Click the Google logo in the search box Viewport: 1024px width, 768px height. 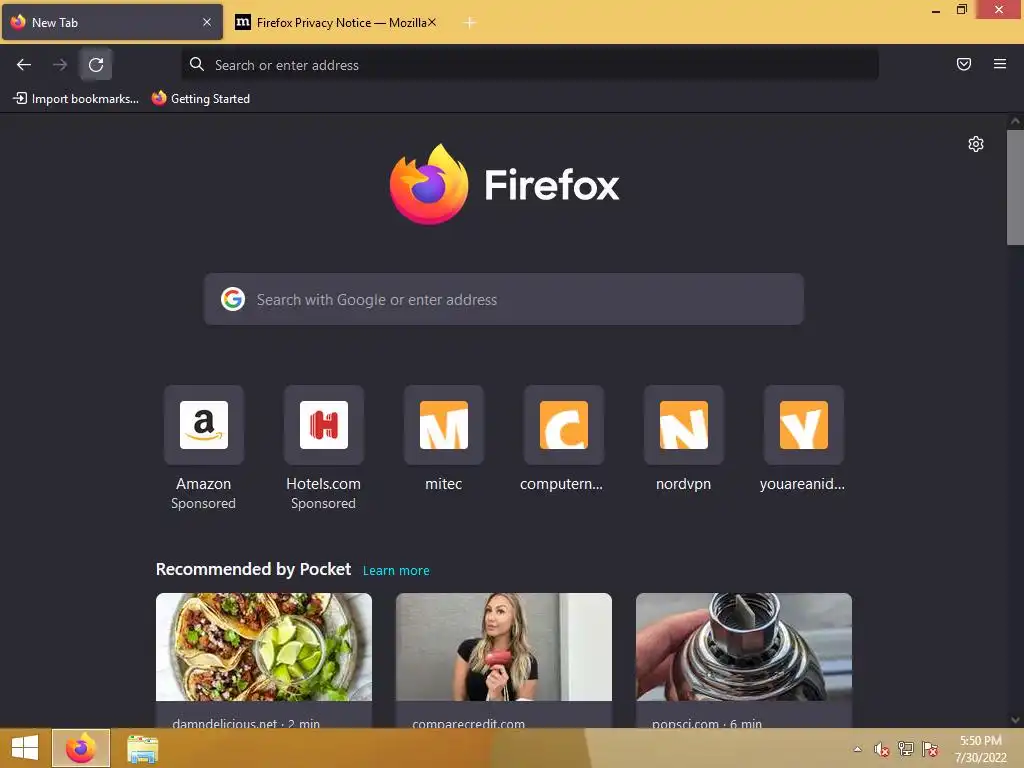coord(233,299)
